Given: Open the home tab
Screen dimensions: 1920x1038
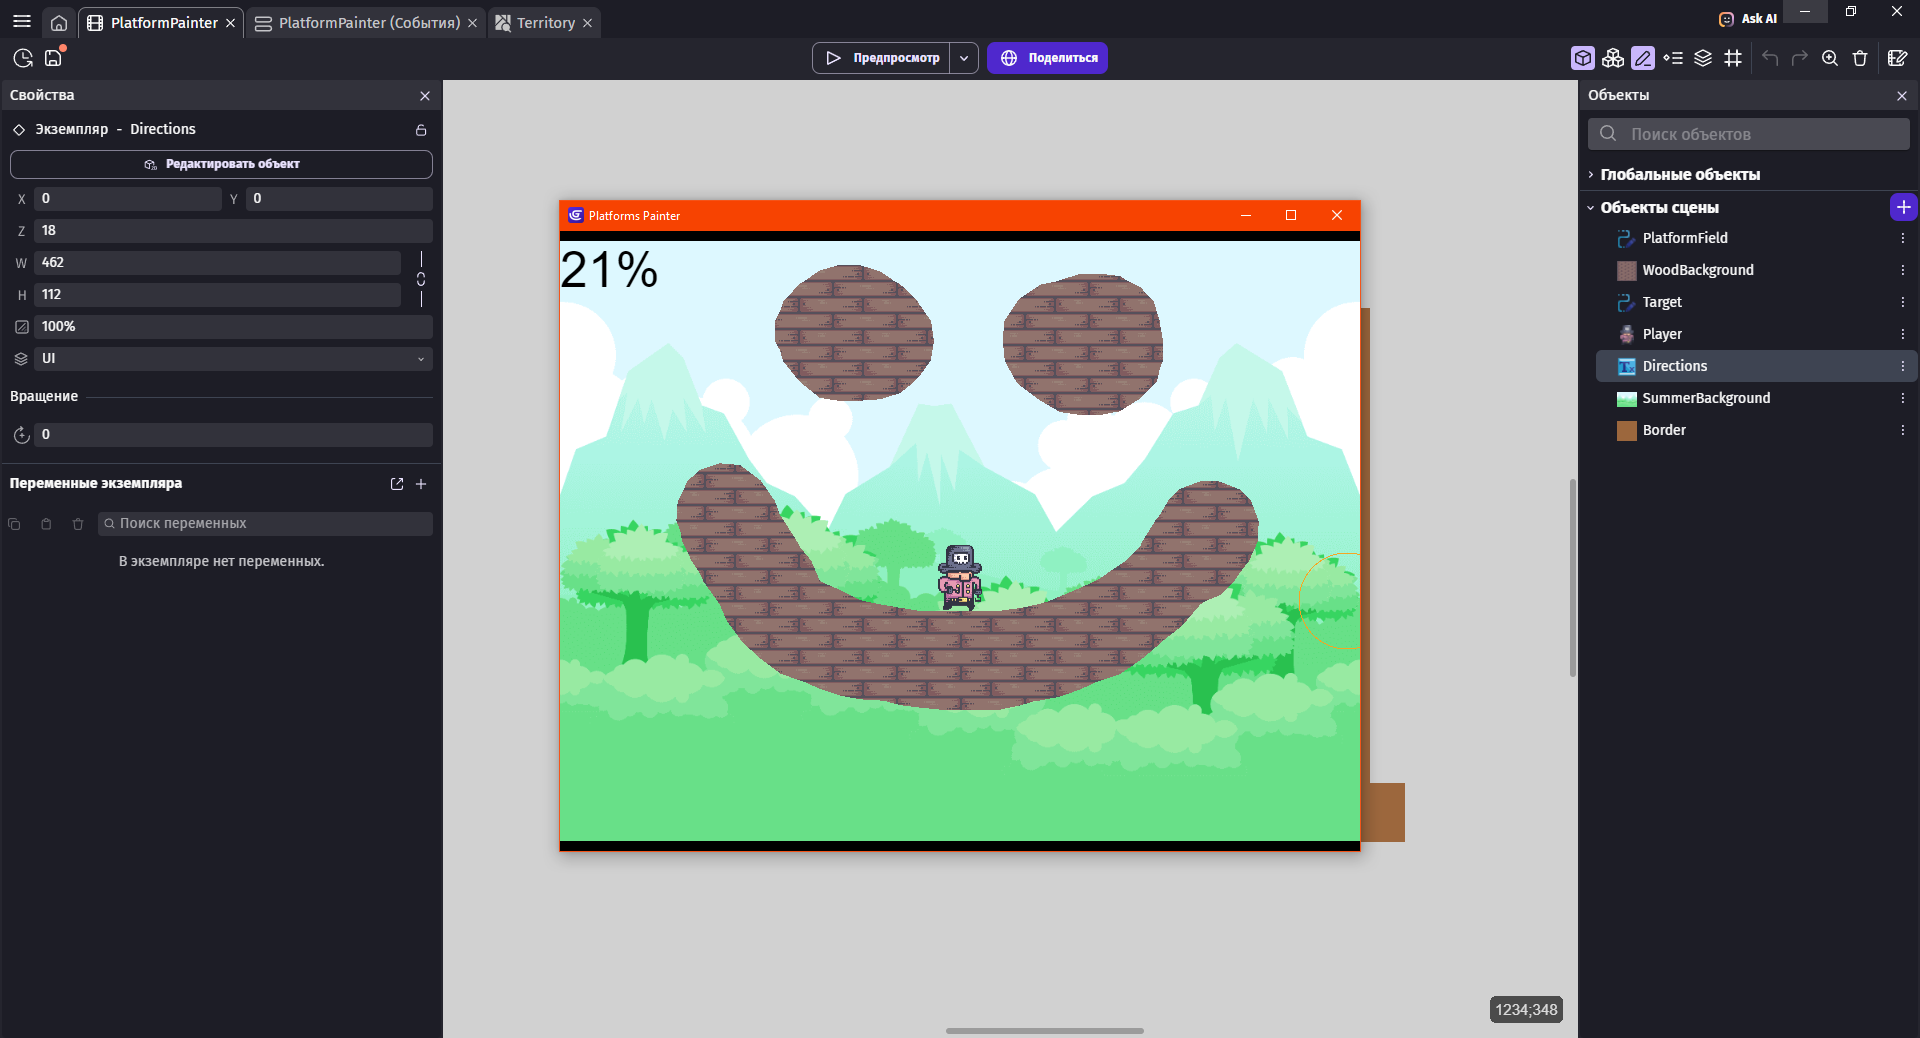Looking at the screenshot, I should point(59,23).
